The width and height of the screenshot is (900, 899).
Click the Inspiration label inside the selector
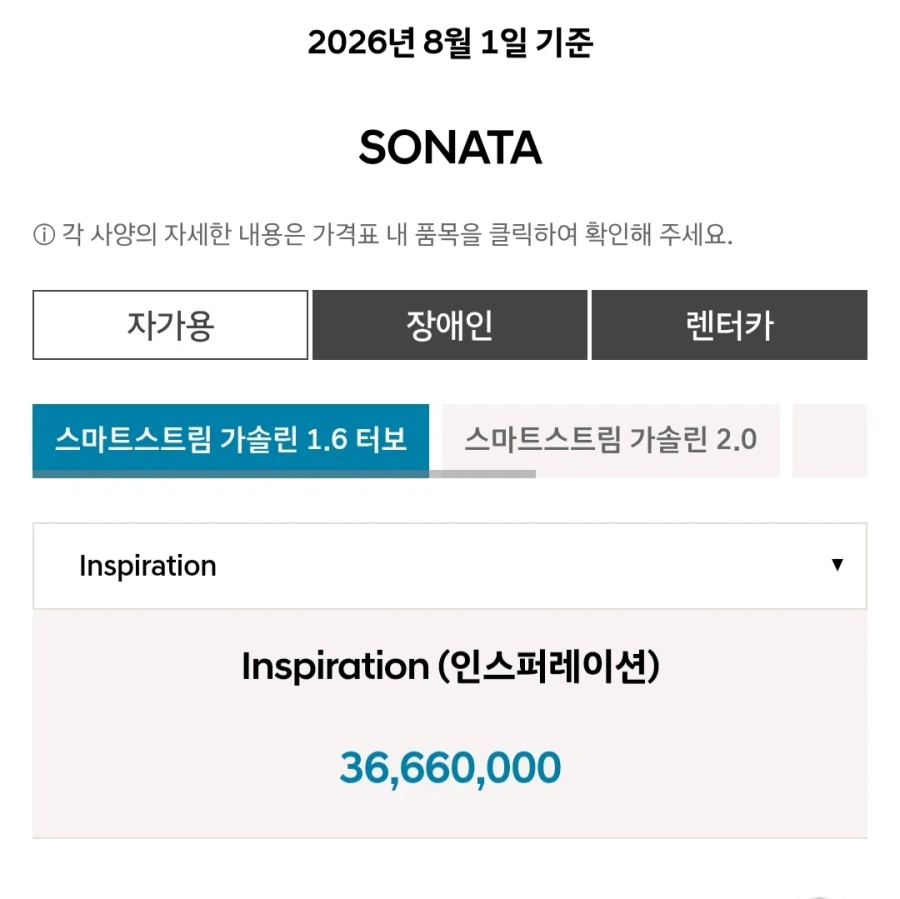click(x=148, y=566)
